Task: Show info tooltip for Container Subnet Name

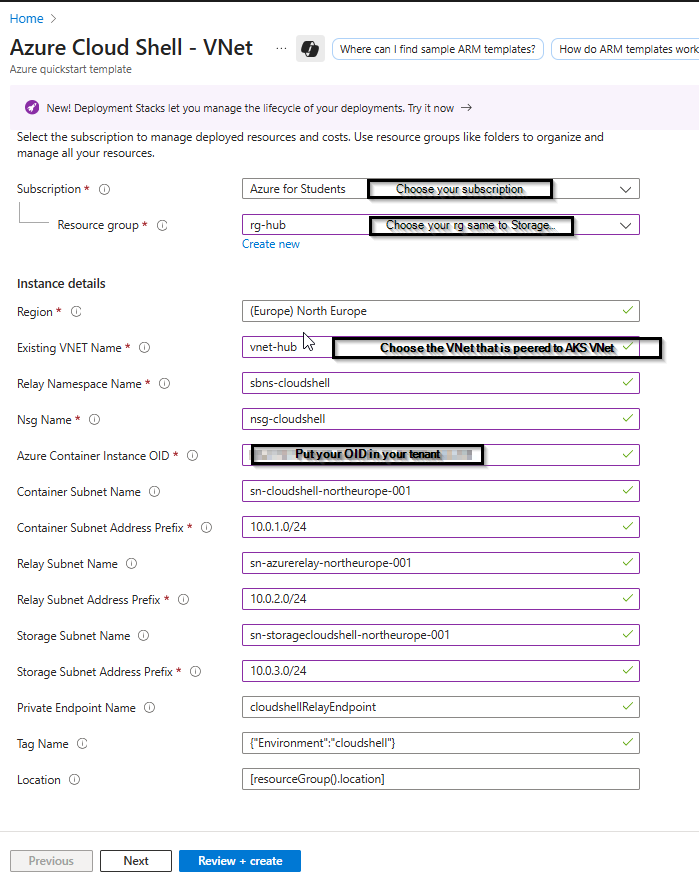Action: tap(154, 492)
